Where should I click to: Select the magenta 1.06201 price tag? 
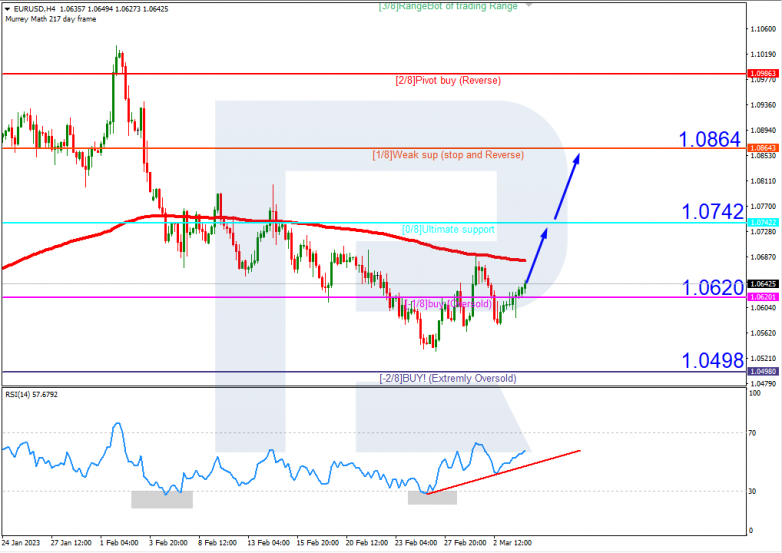click(762, 297)
